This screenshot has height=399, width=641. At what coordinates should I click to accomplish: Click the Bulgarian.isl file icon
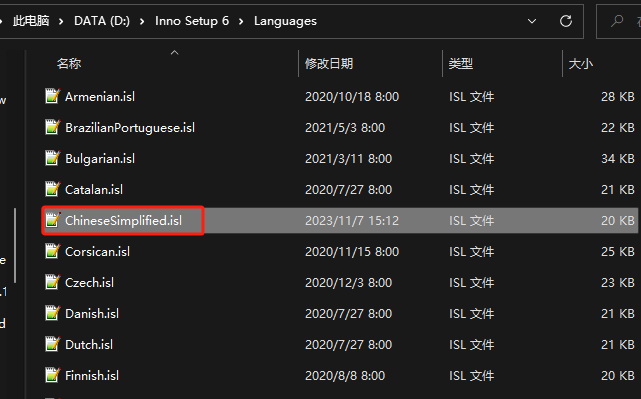(52, 159)
